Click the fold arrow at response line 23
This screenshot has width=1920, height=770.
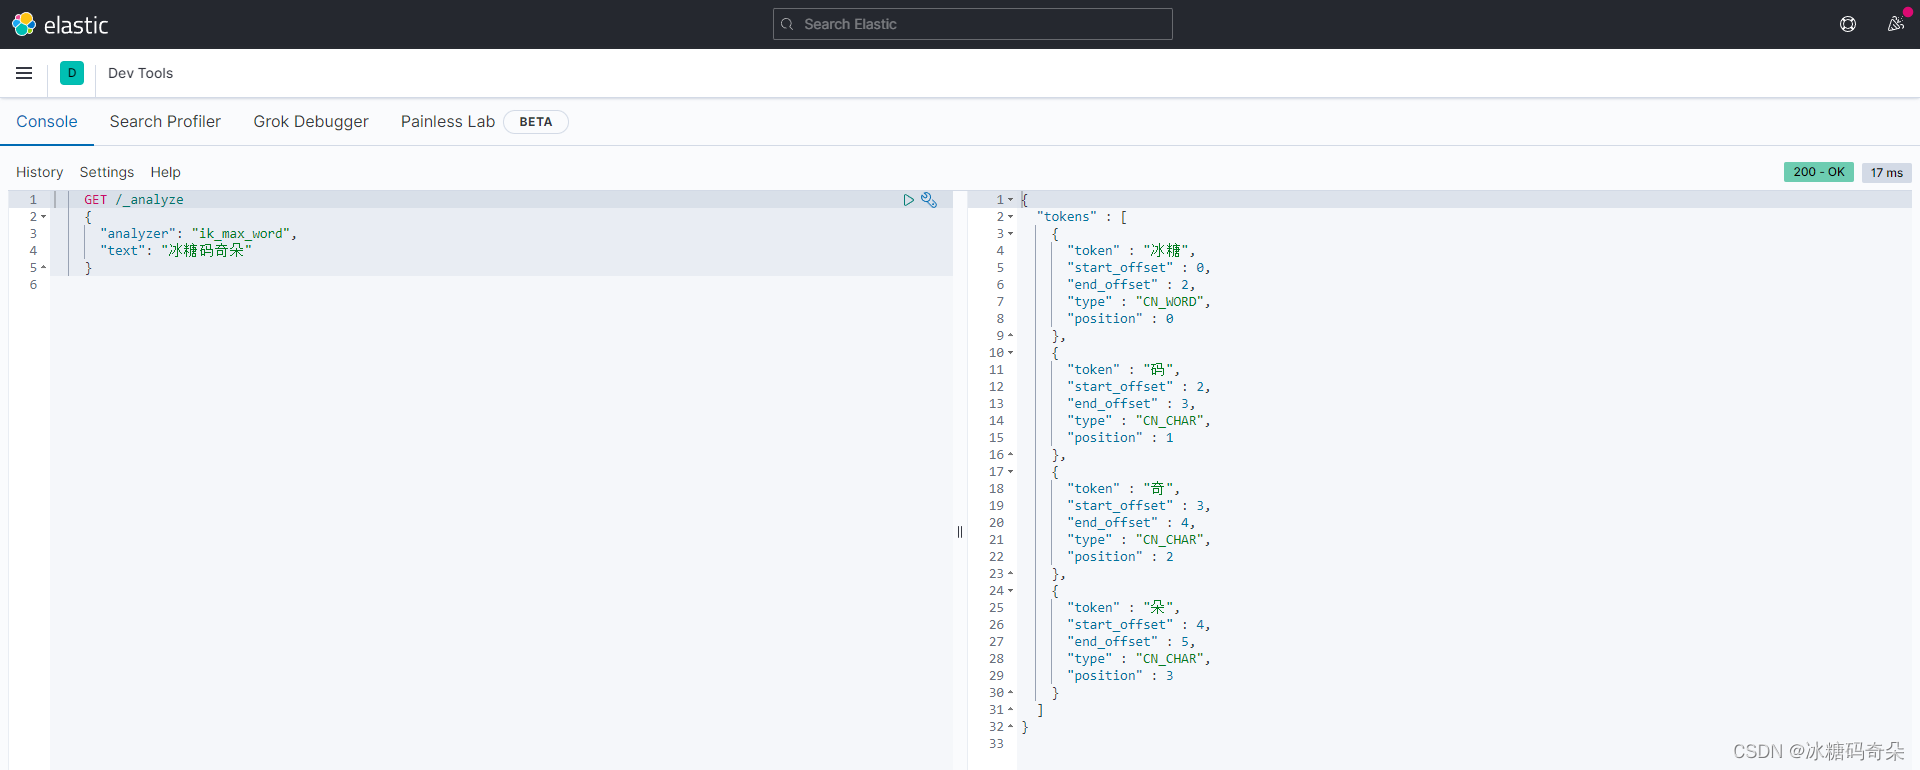1010,574
